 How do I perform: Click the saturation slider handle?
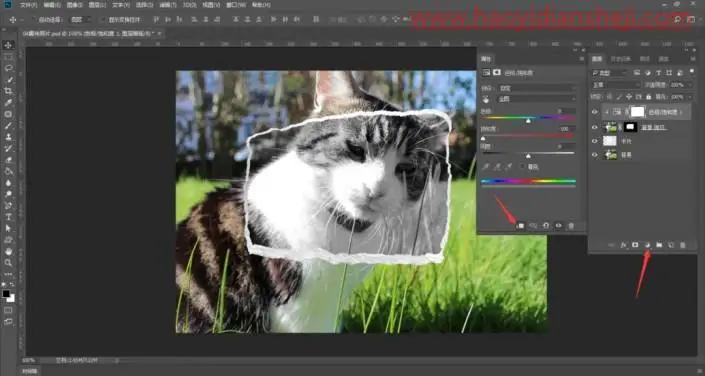(483, 138)
